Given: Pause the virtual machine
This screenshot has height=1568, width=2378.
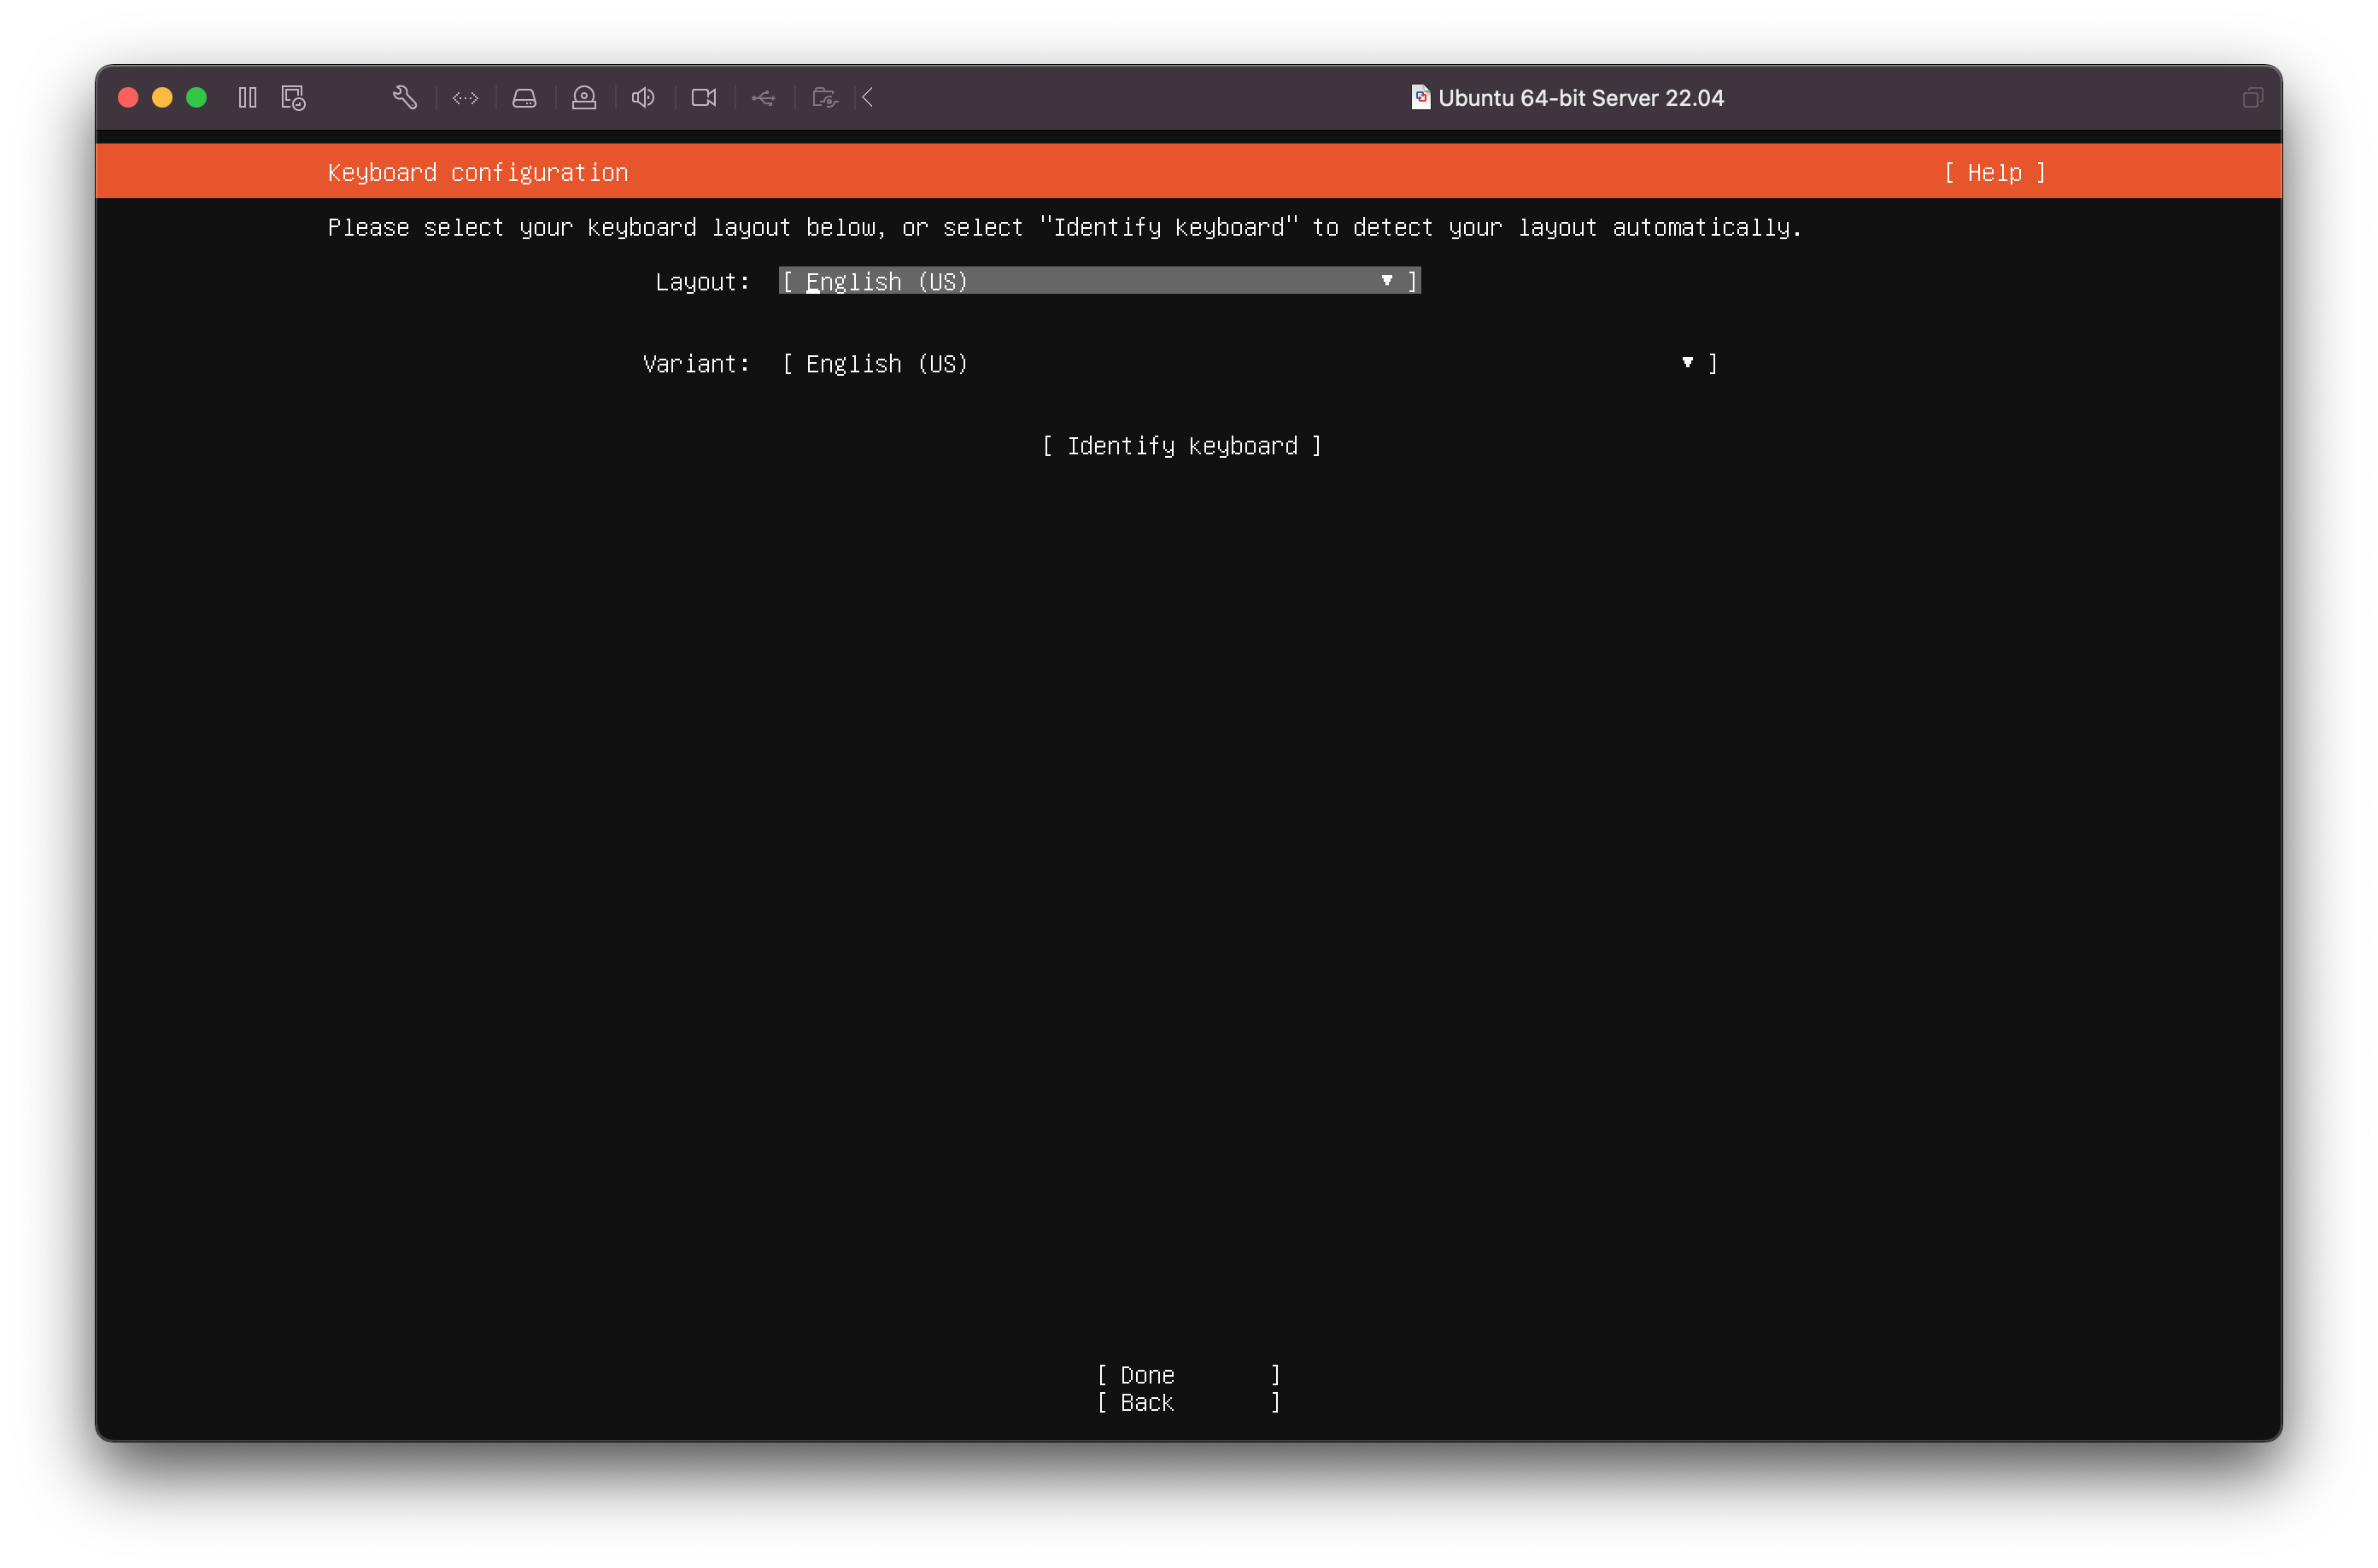Looking at the screenshot, I should pos(247,97).
